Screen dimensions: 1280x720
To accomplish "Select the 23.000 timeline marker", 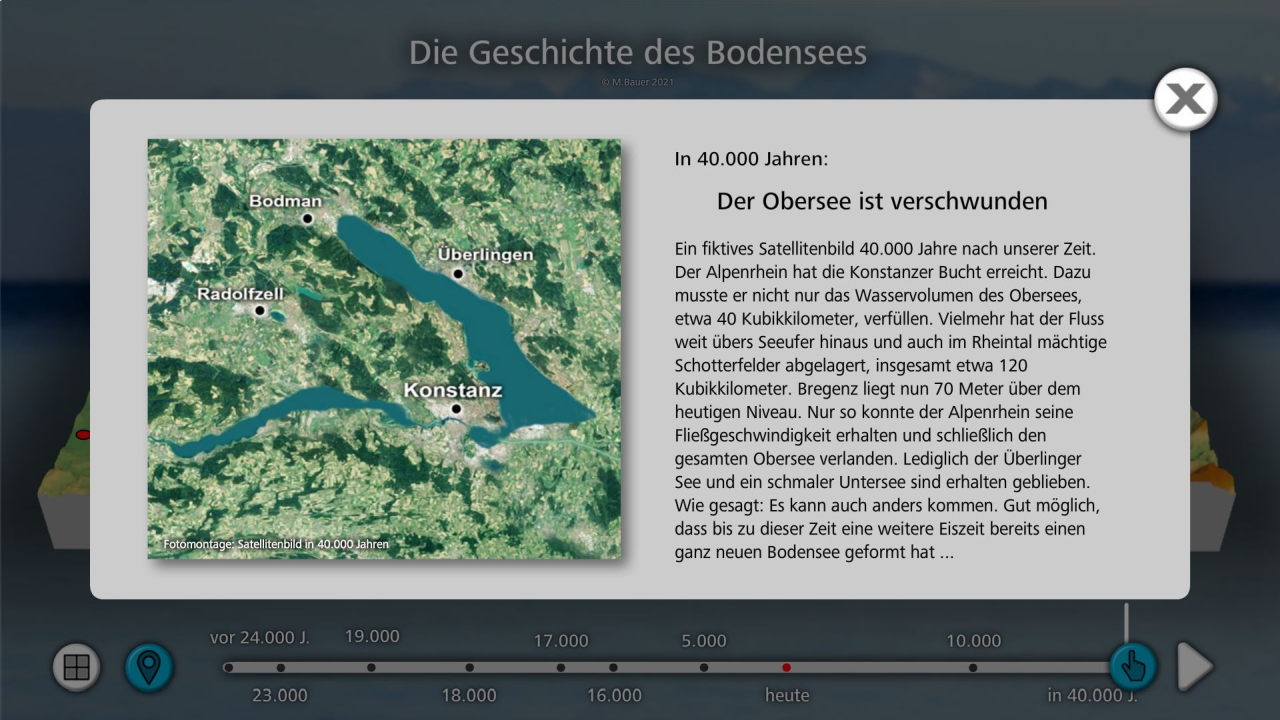I will (281, 667).
